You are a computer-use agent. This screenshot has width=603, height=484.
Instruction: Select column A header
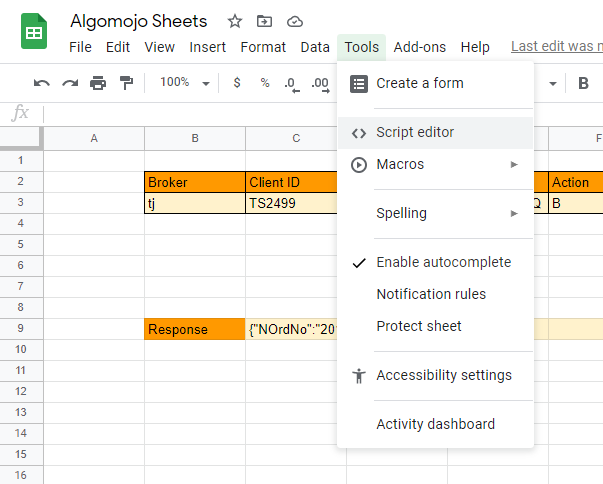tap(94, 138)
